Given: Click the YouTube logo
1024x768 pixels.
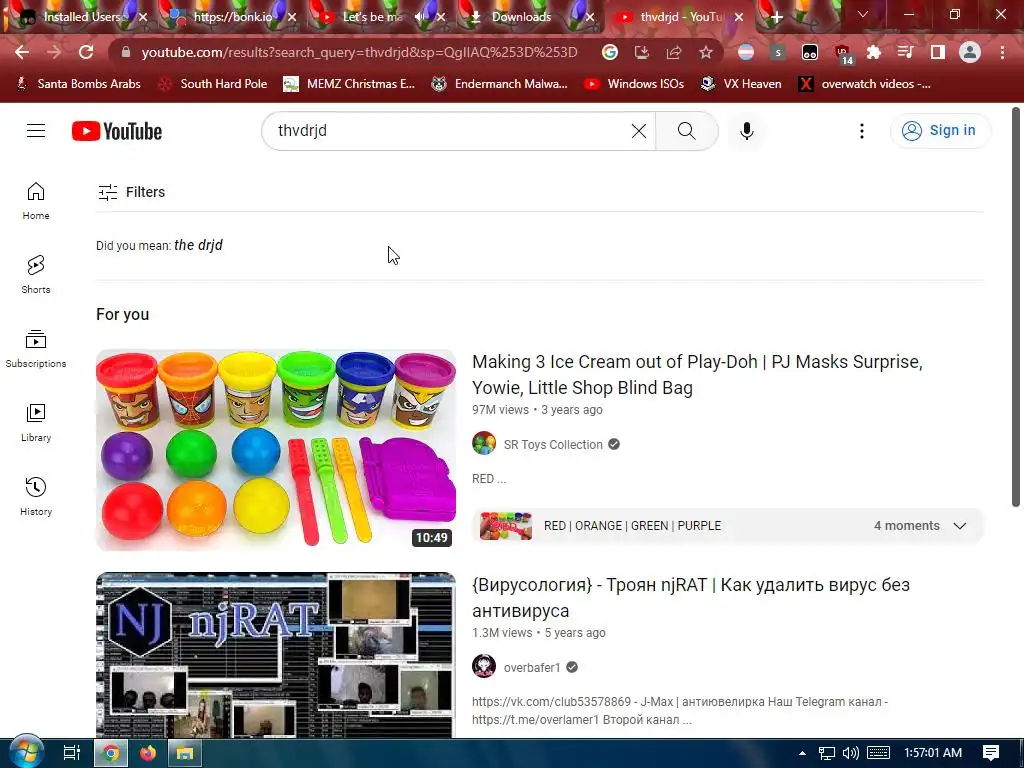Looking at the screenshot, I should click(117, 131).
